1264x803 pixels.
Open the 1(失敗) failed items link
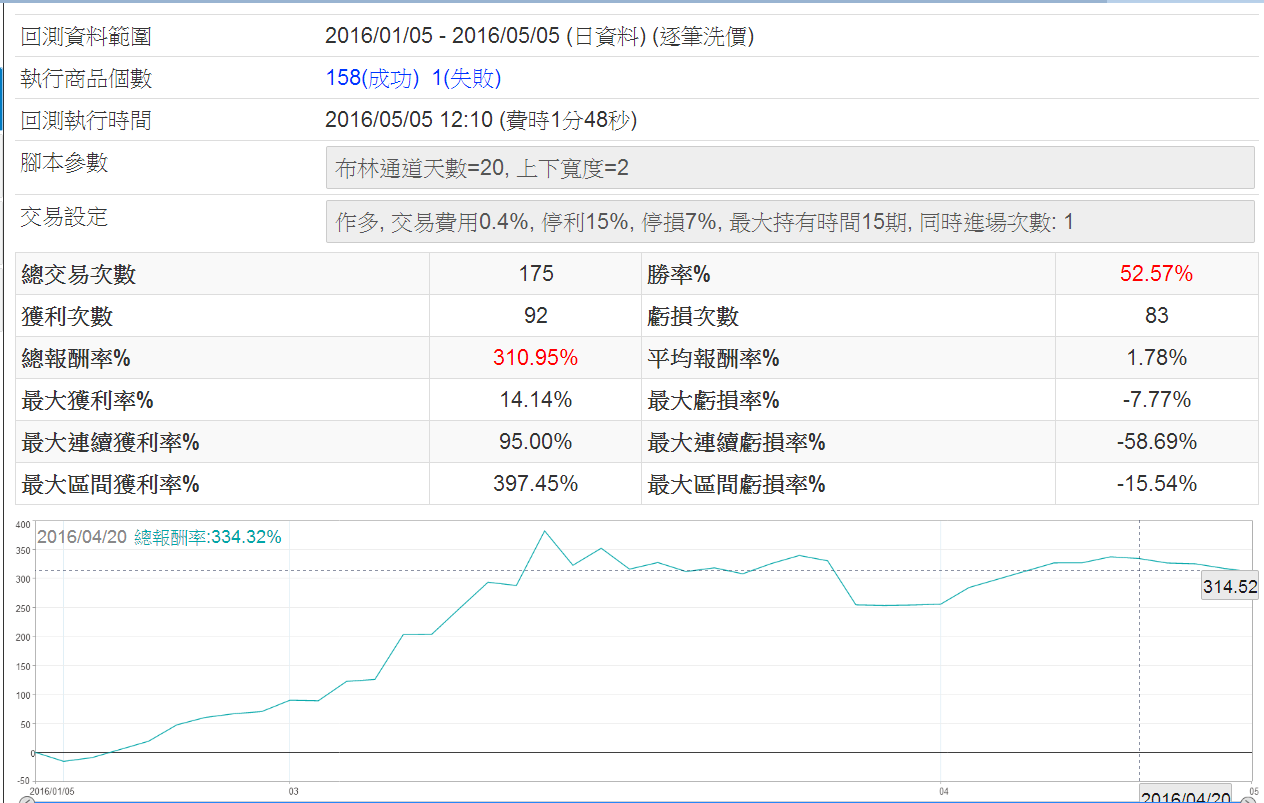pos(466,79)
